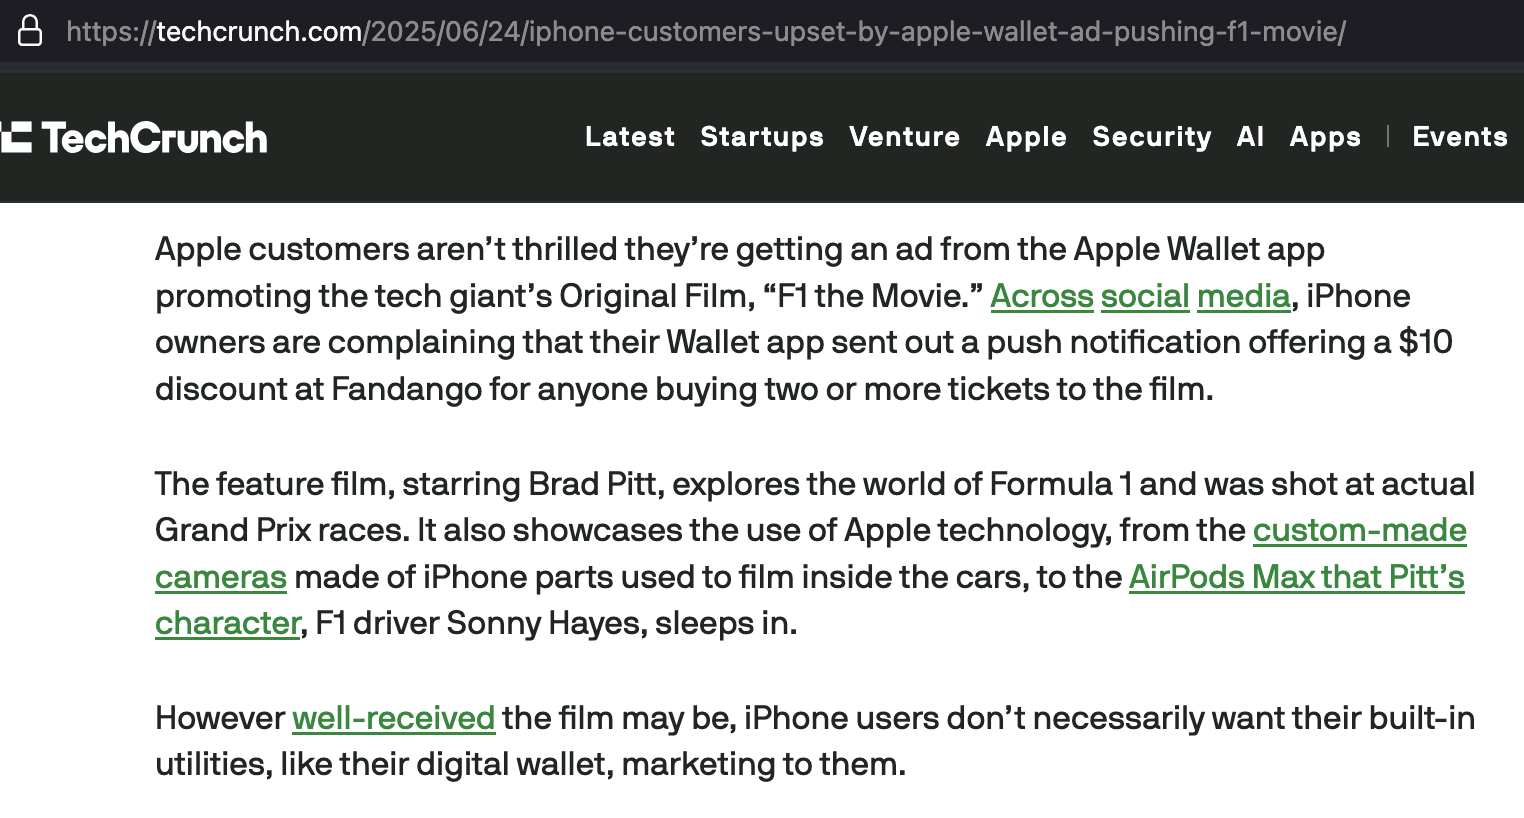
Task: Open the "custom-made" cameras link
Action: (x=1359, y=531)
